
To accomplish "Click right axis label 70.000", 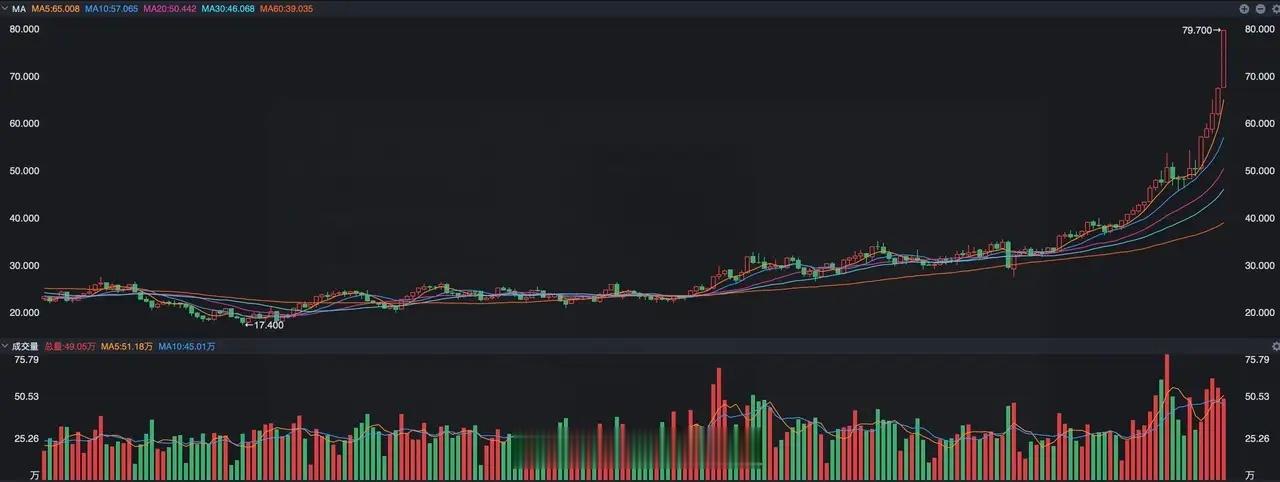I will [1259, 76].
